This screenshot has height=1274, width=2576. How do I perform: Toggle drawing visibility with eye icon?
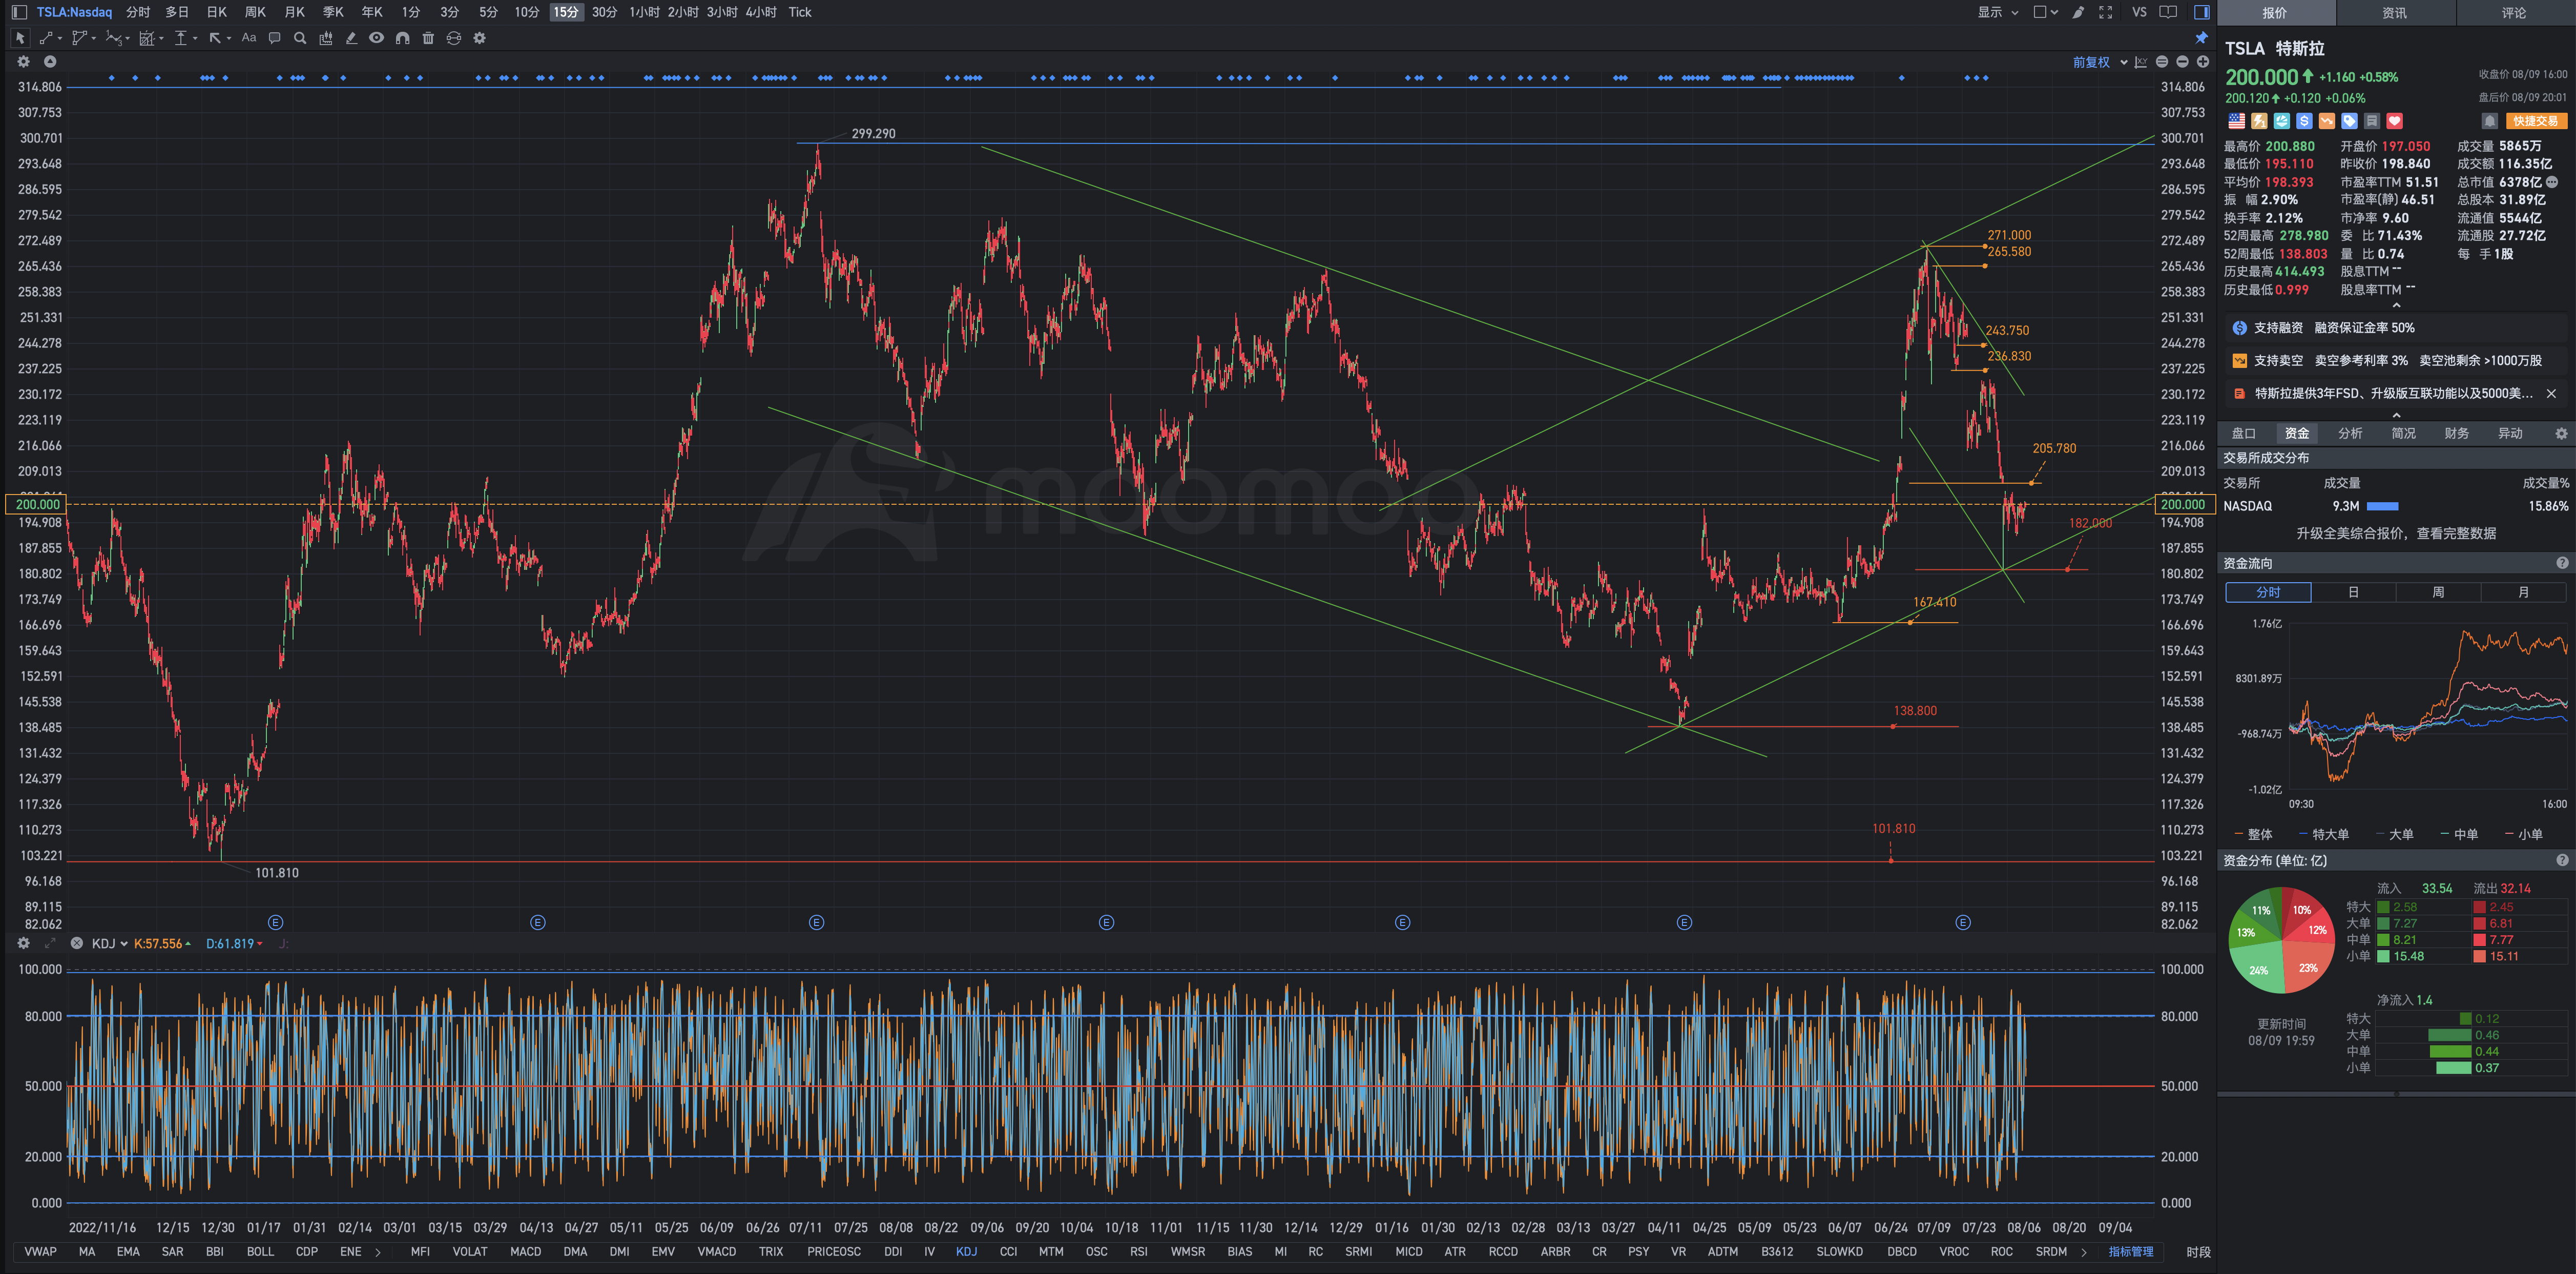[x=376, y=38]
